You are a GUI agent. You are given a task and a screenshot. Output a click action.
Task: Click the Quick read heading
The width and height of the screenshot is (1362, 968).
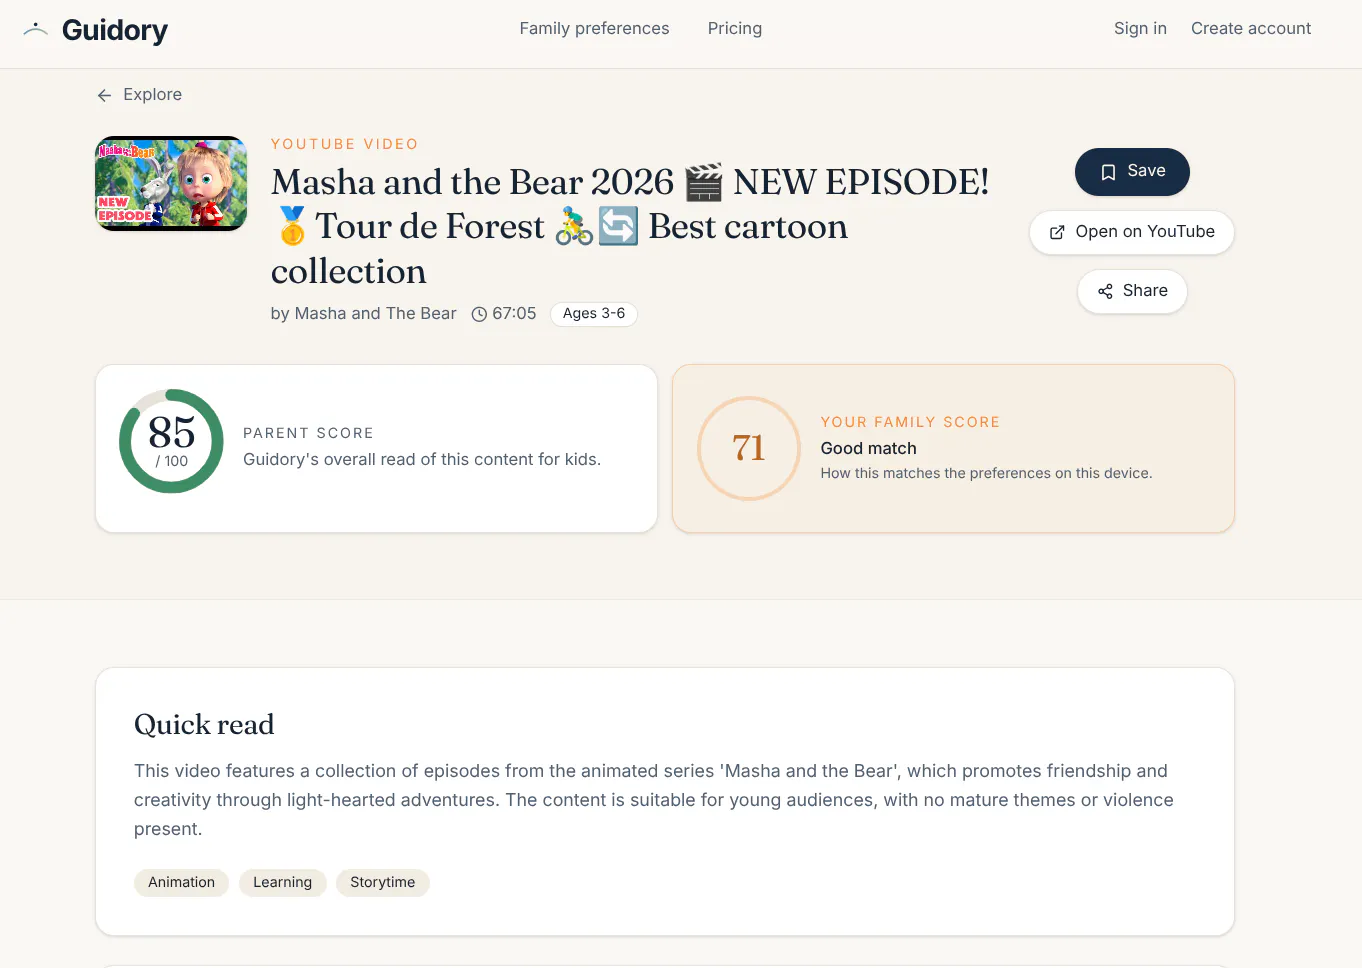(204, 724)
